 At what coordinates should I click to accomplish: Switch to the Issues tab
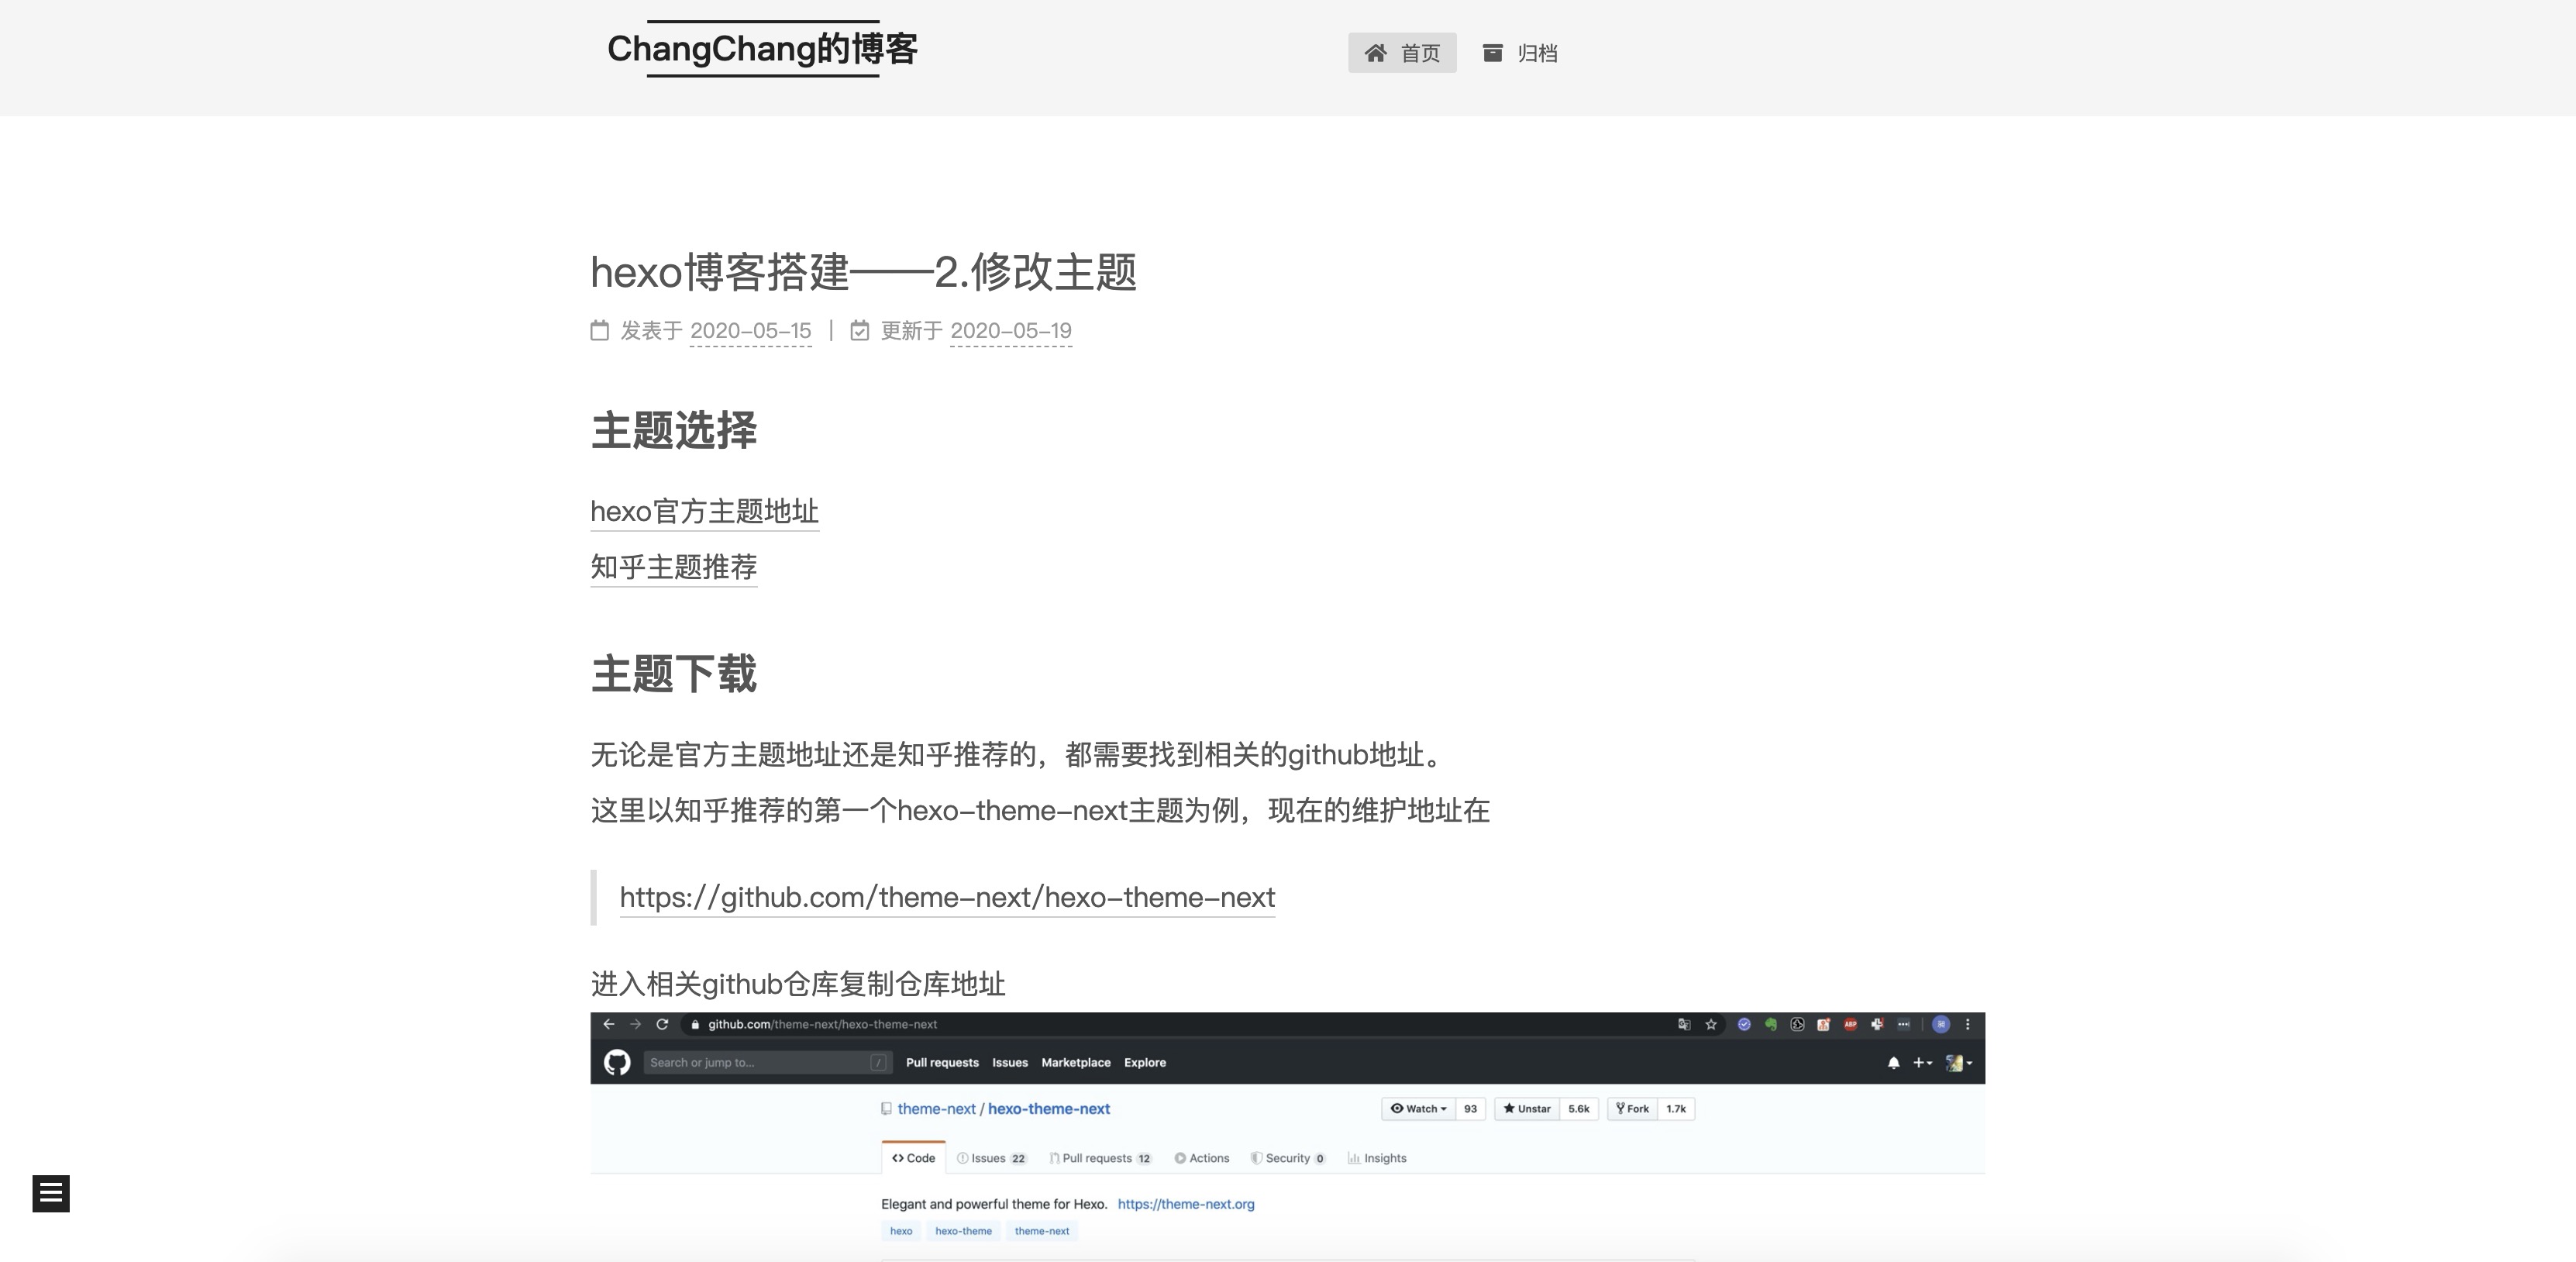989,1157
